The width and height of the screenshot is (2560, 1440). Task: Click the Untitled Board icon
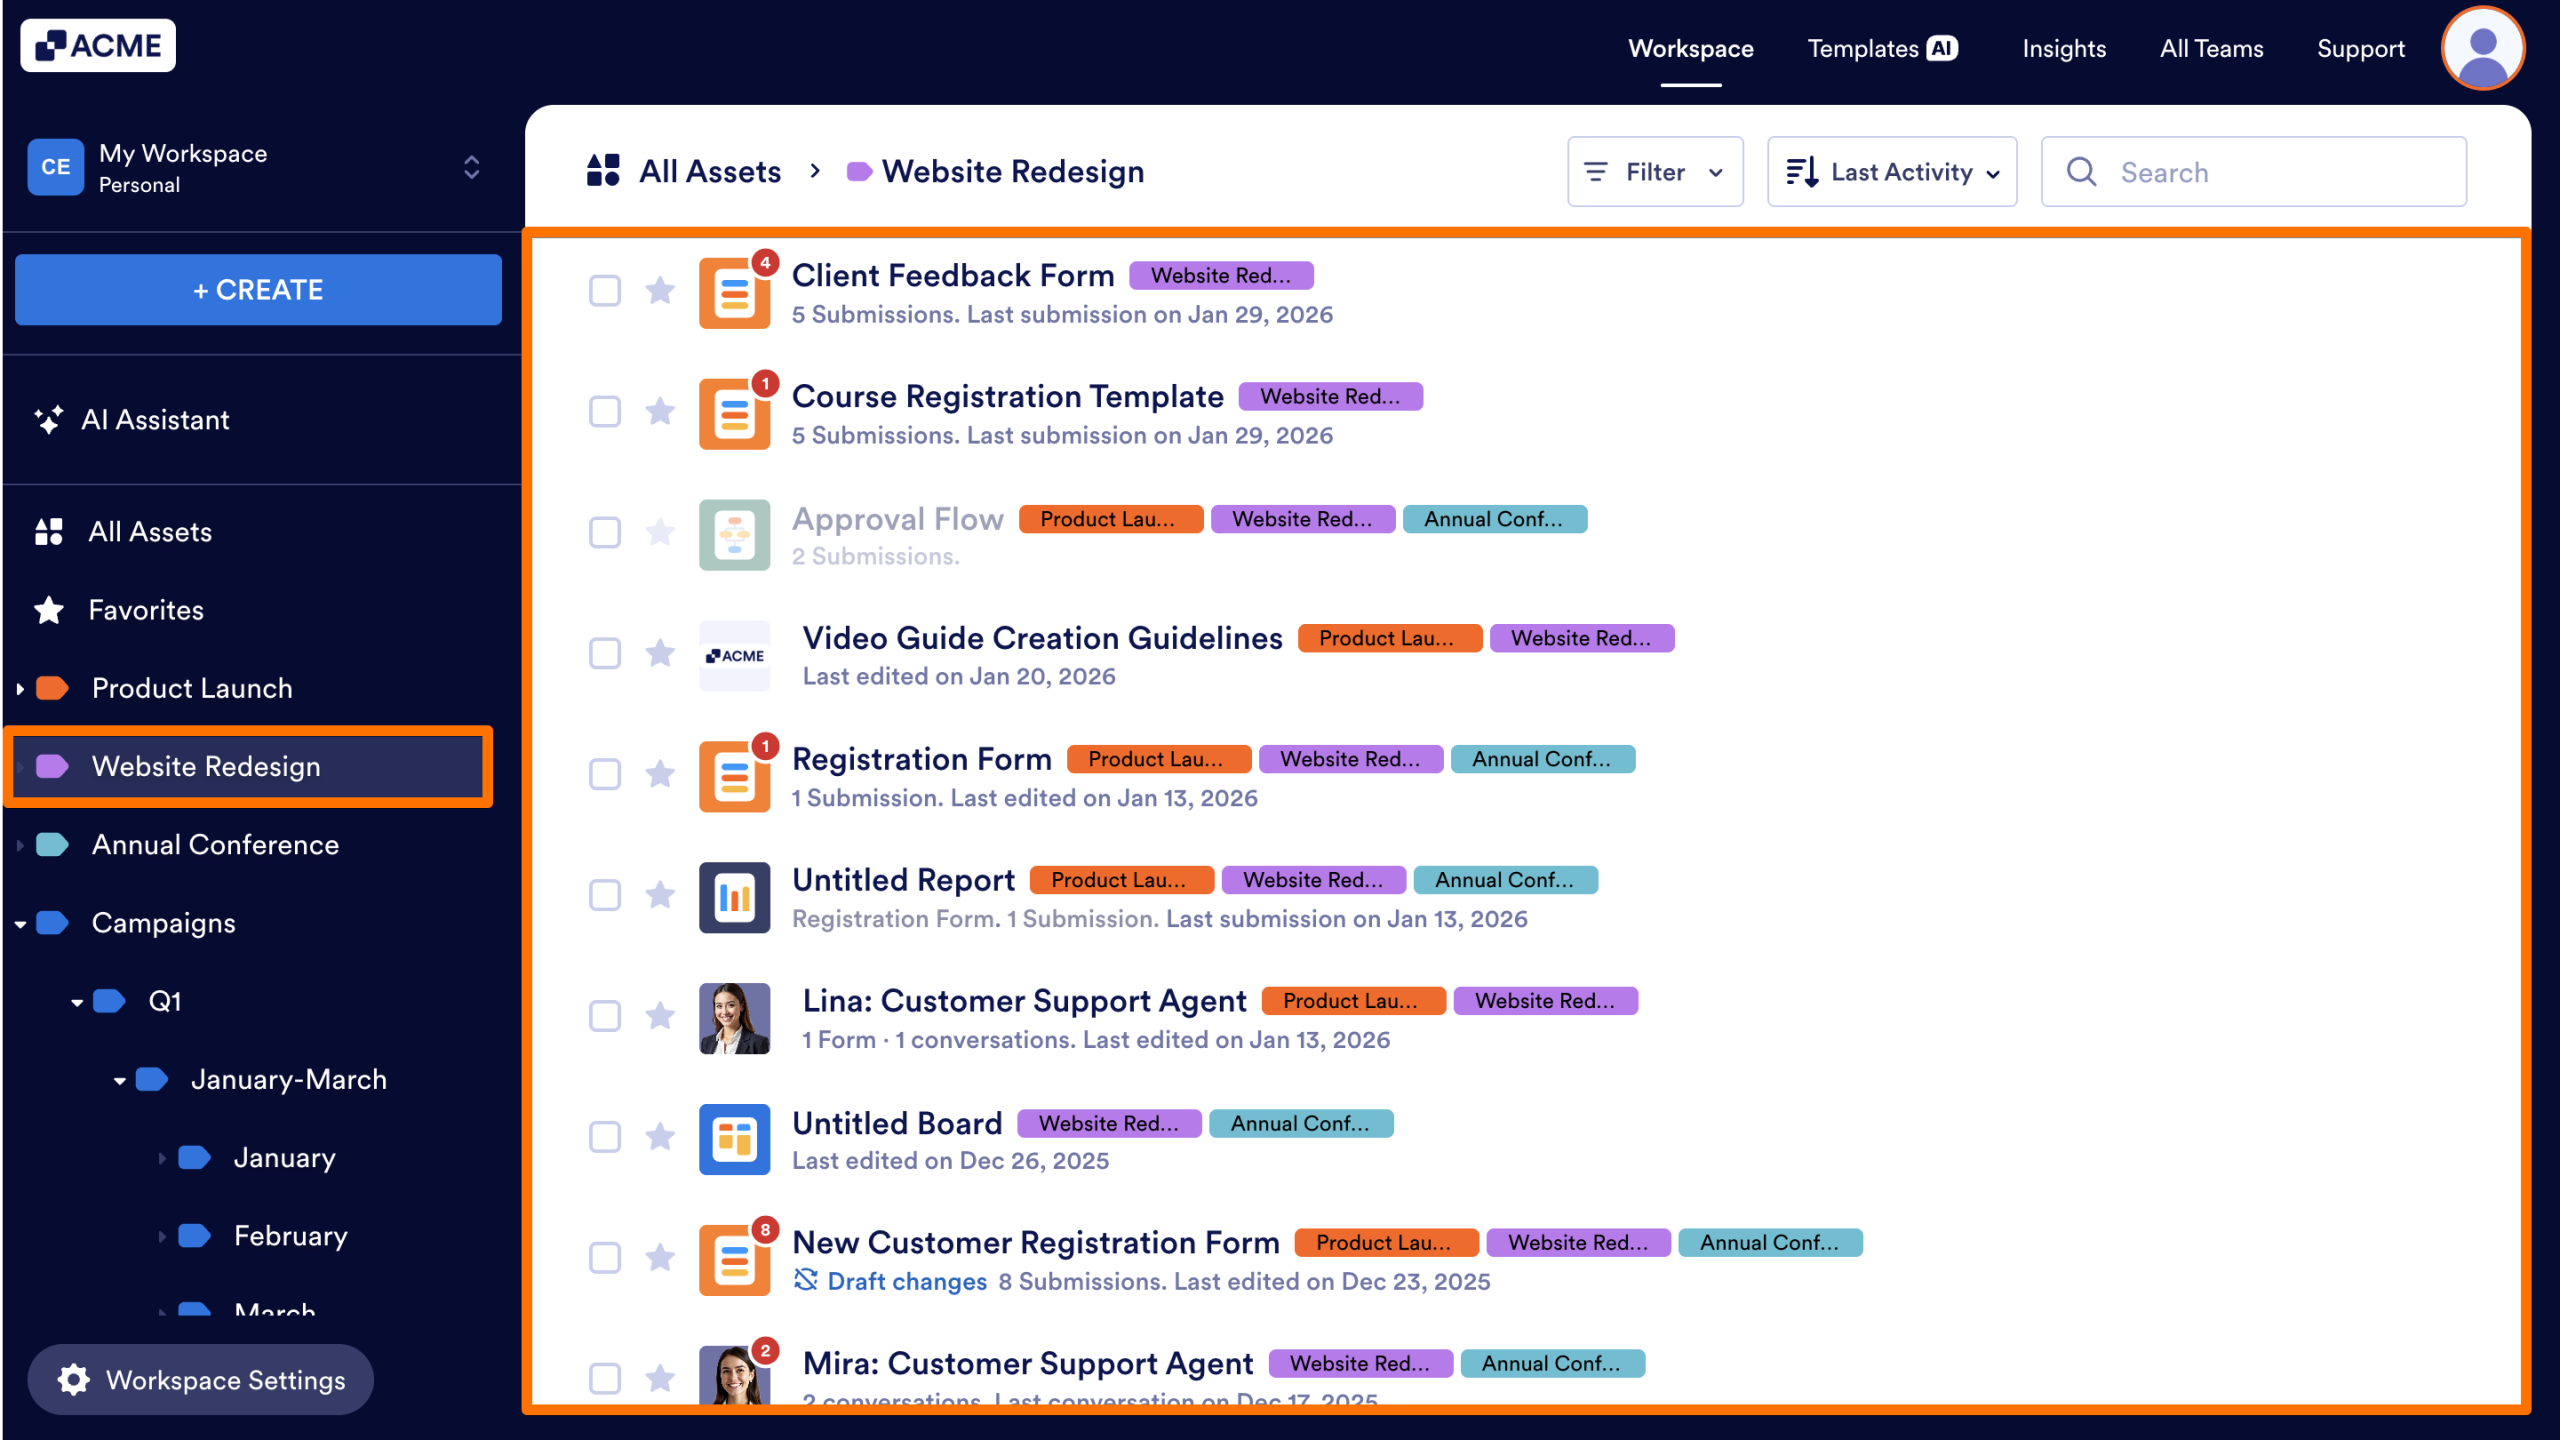pyautogui.click(x=734, y=1139)
